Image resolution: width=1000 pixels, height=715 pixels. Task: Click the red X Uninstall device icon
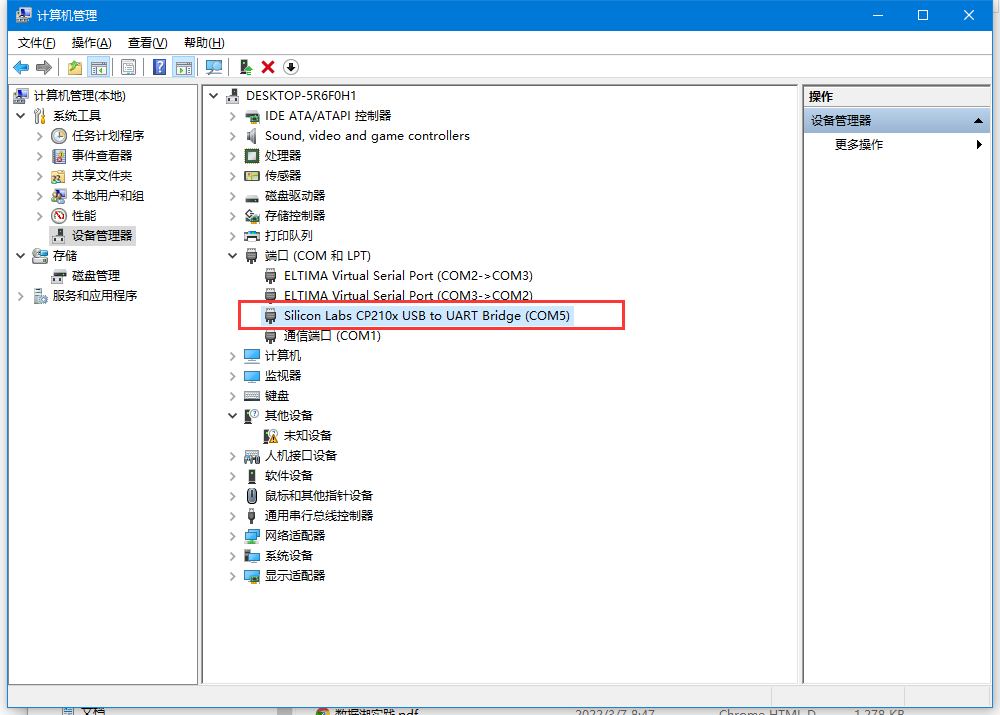268,67
